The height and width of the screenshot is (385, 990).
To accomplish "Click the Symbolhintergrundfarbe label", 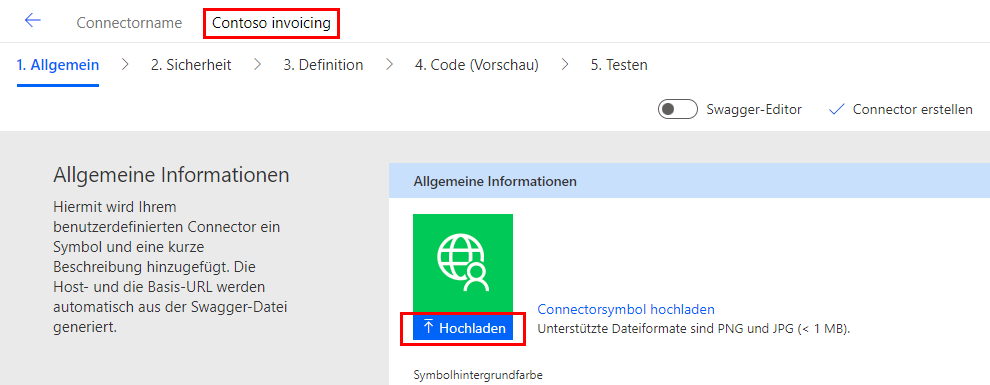I will coord(478,375).
